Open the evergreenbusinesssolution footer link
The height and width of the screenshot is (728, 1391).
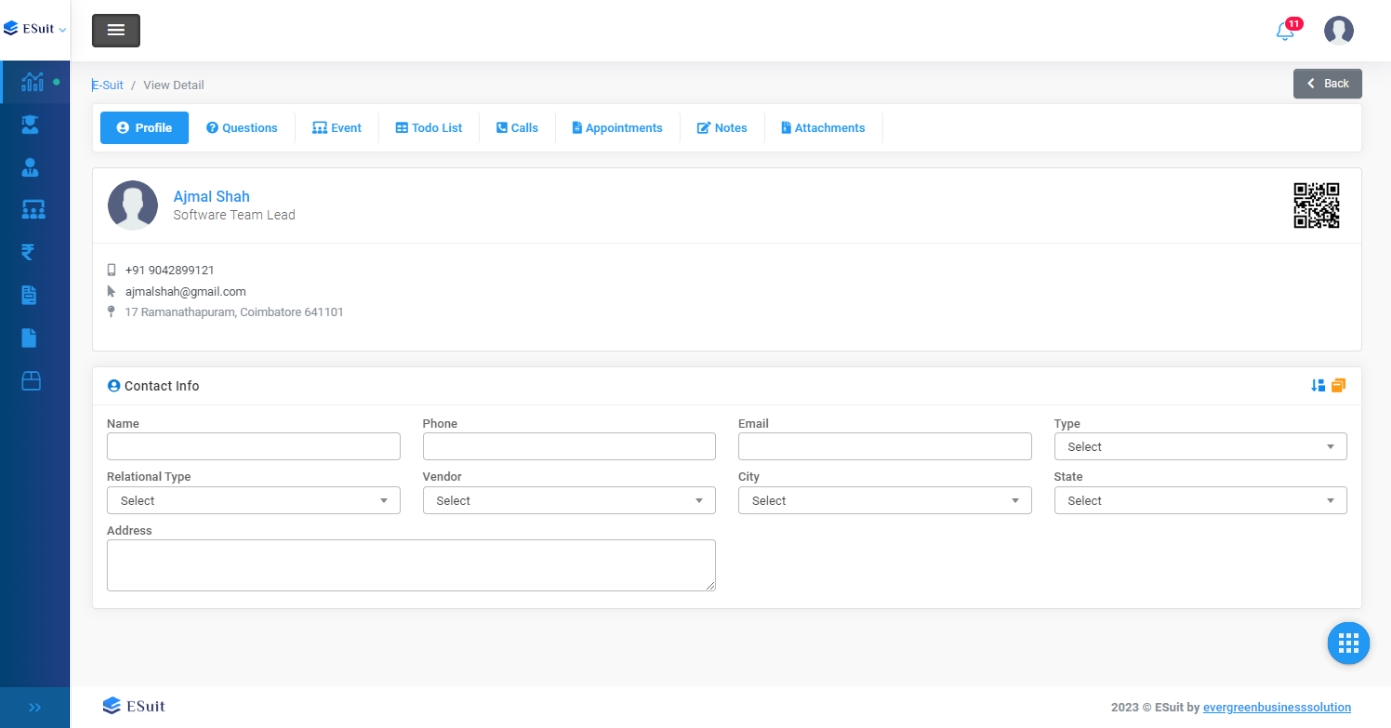(x=1276, y=707)
